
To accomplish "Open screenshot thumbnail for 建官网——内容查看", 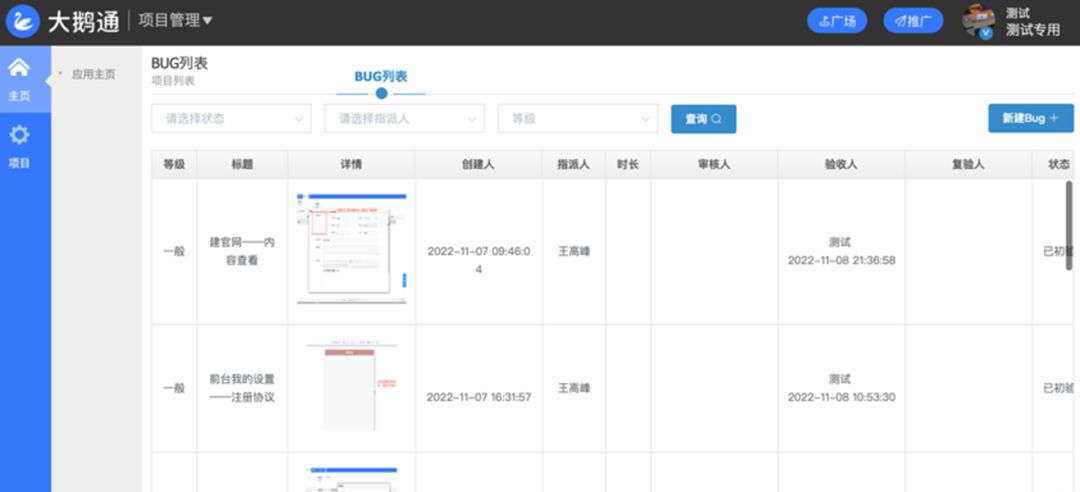I will [x=351, y=248].
